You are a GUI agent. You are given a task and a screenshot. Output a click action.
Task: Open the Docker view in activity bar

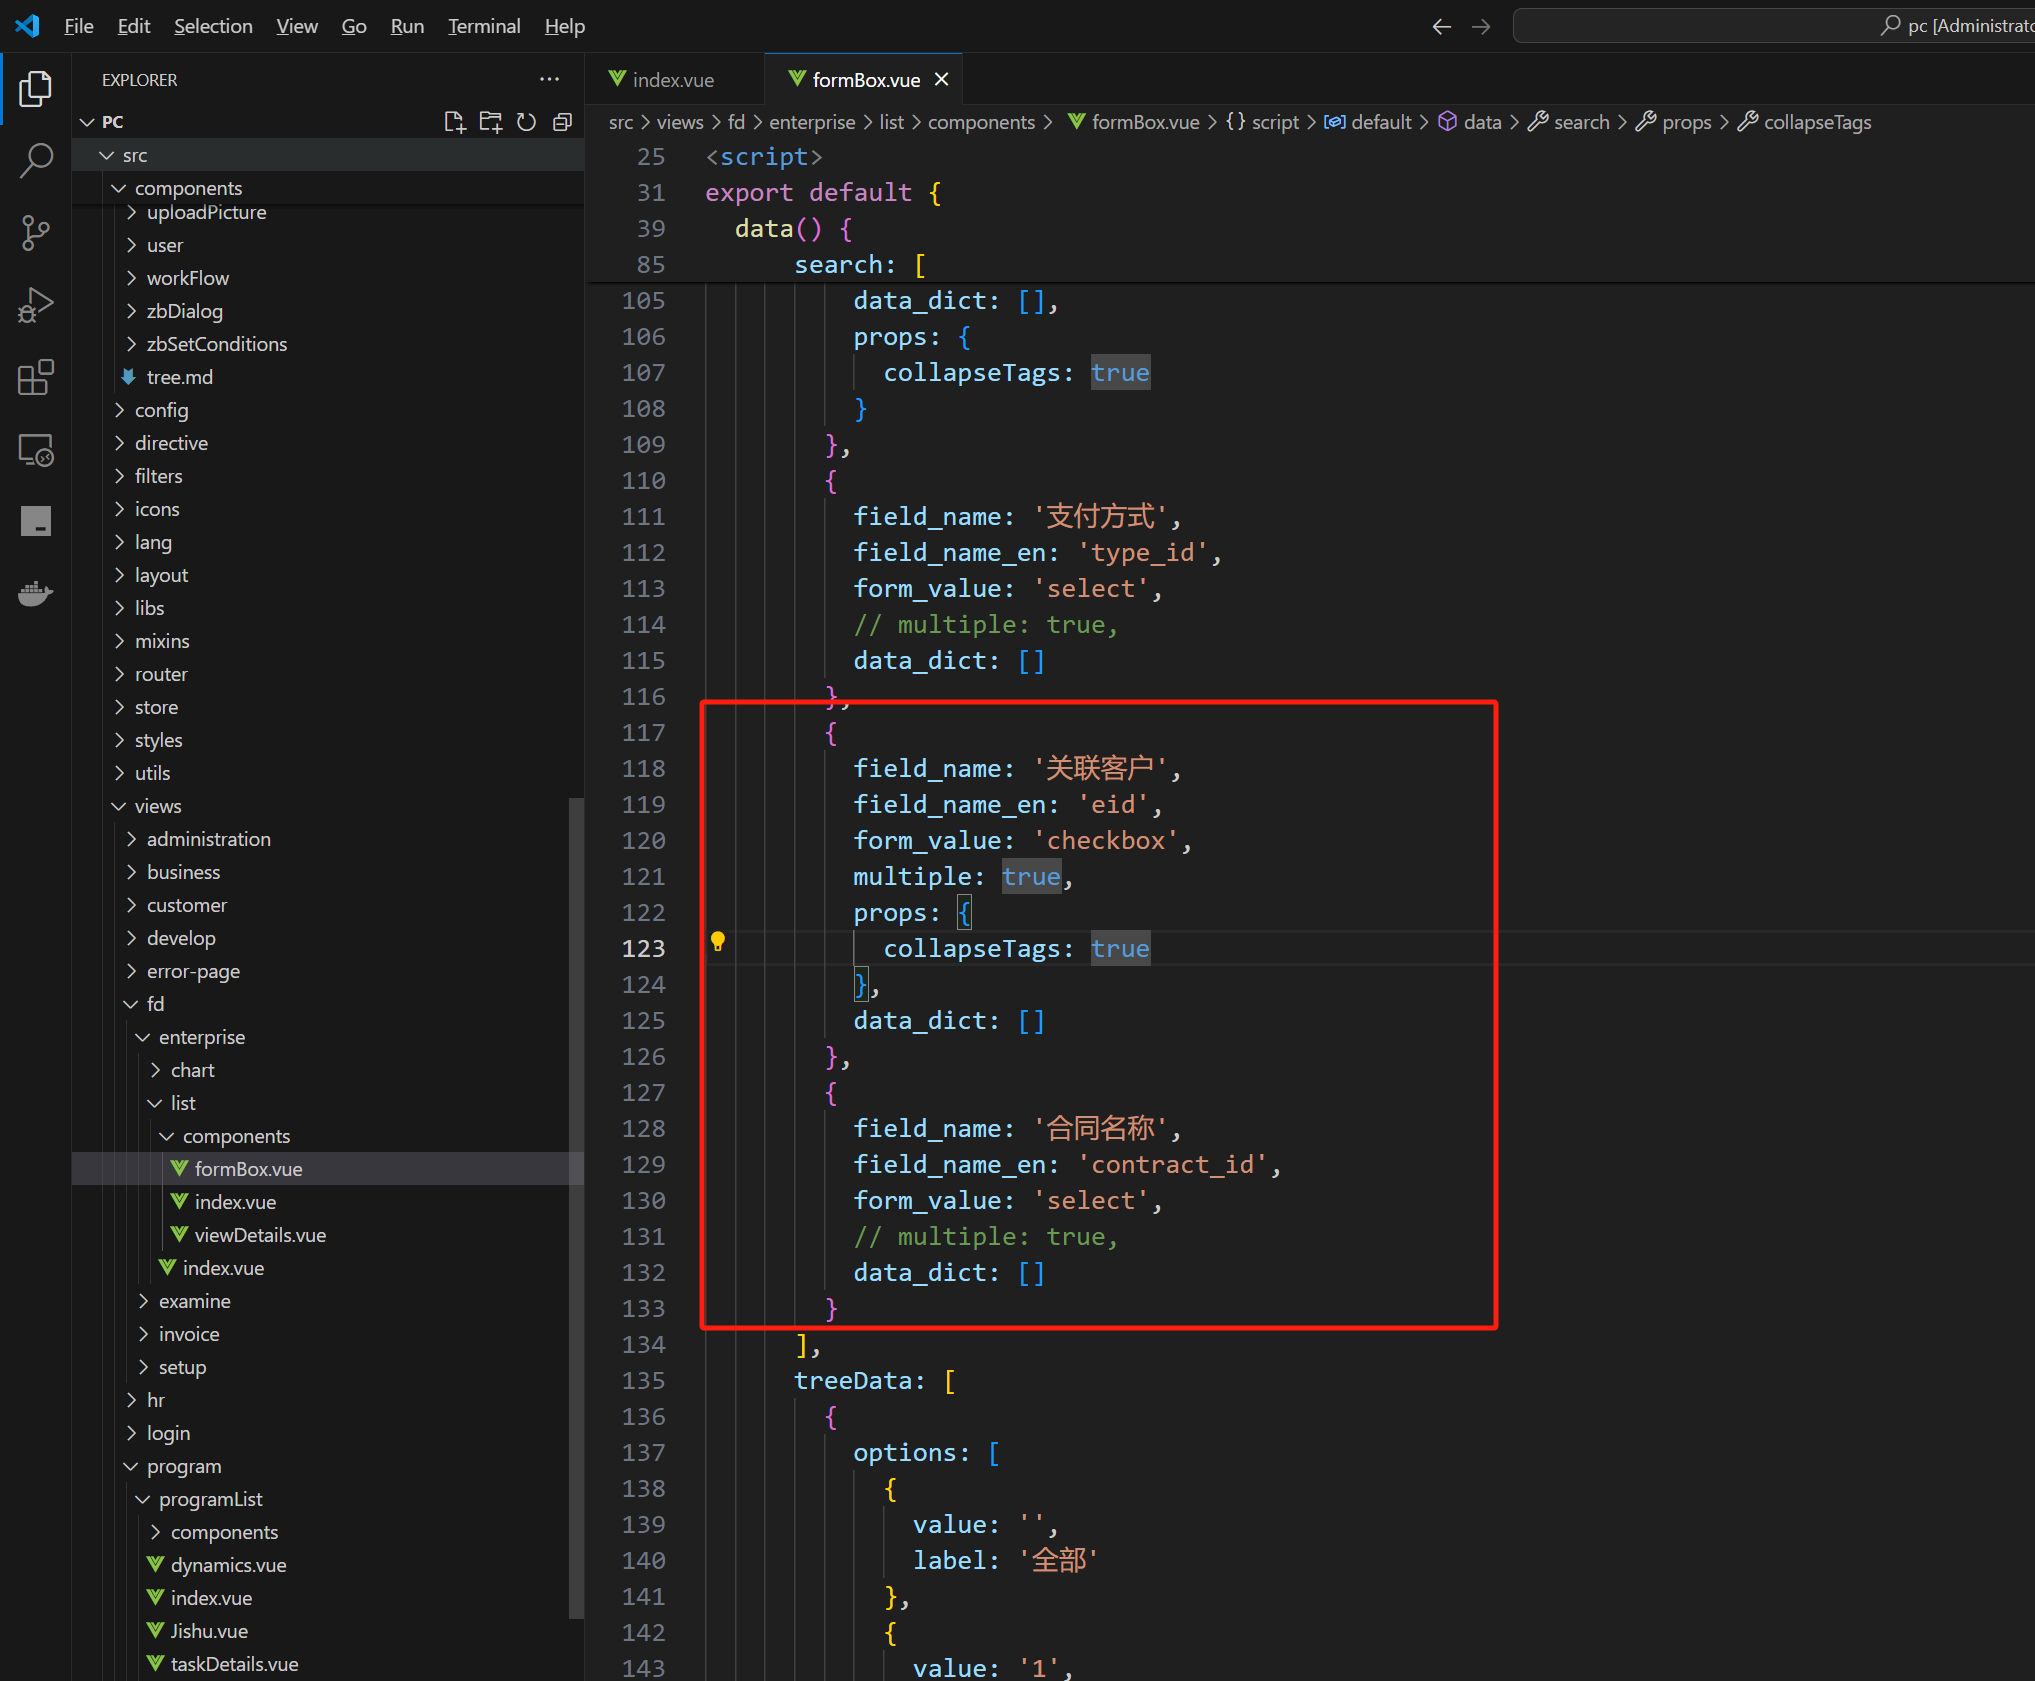click(36, 594)
